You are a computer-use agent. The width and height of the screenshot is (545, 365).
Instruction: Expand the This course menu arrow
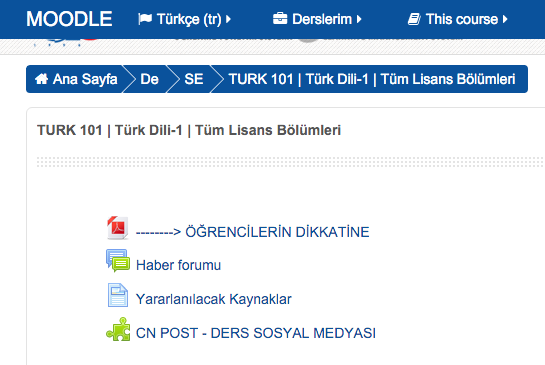tap(505, 19)
